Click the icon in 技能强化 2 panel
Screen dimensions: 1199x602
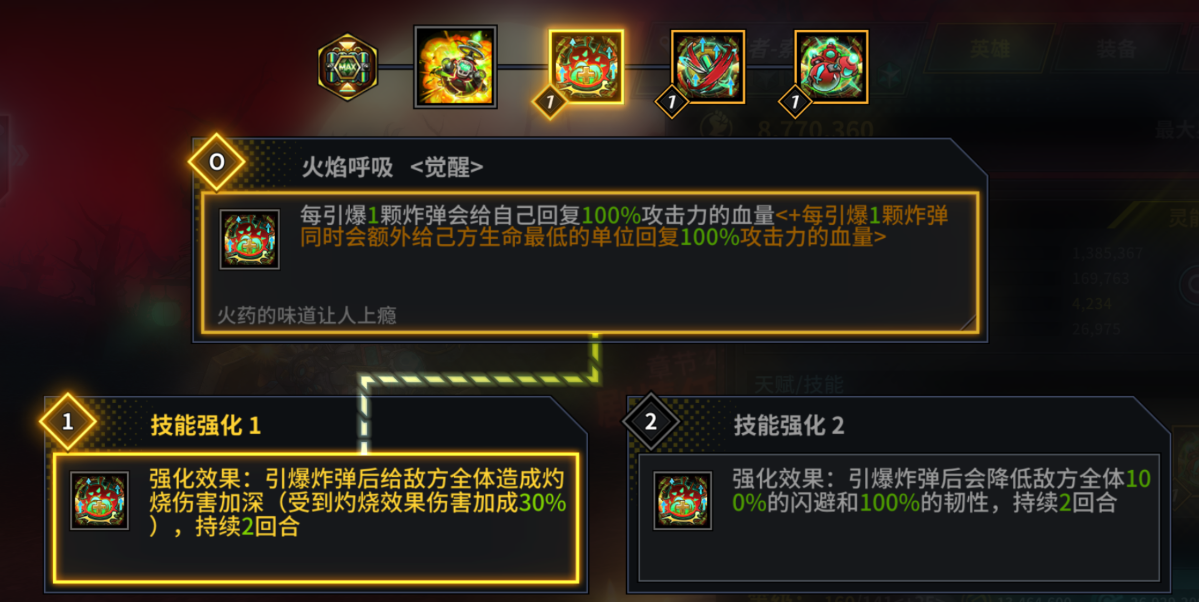(x=683, y=501)
